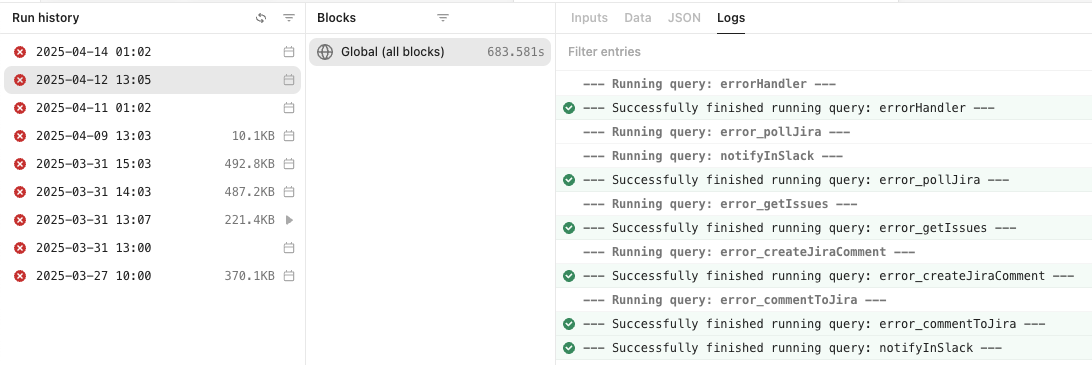Click calendar icon for 2025-04-12 13:05 run

pyautogui.click(x=289, y=80)
